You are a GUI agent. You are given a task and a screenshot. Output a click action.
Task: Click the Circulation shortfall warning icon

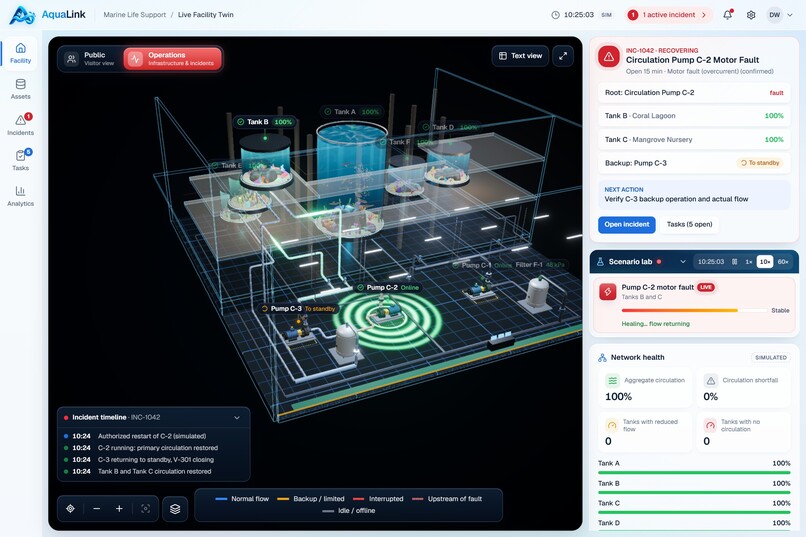point(711,381)
